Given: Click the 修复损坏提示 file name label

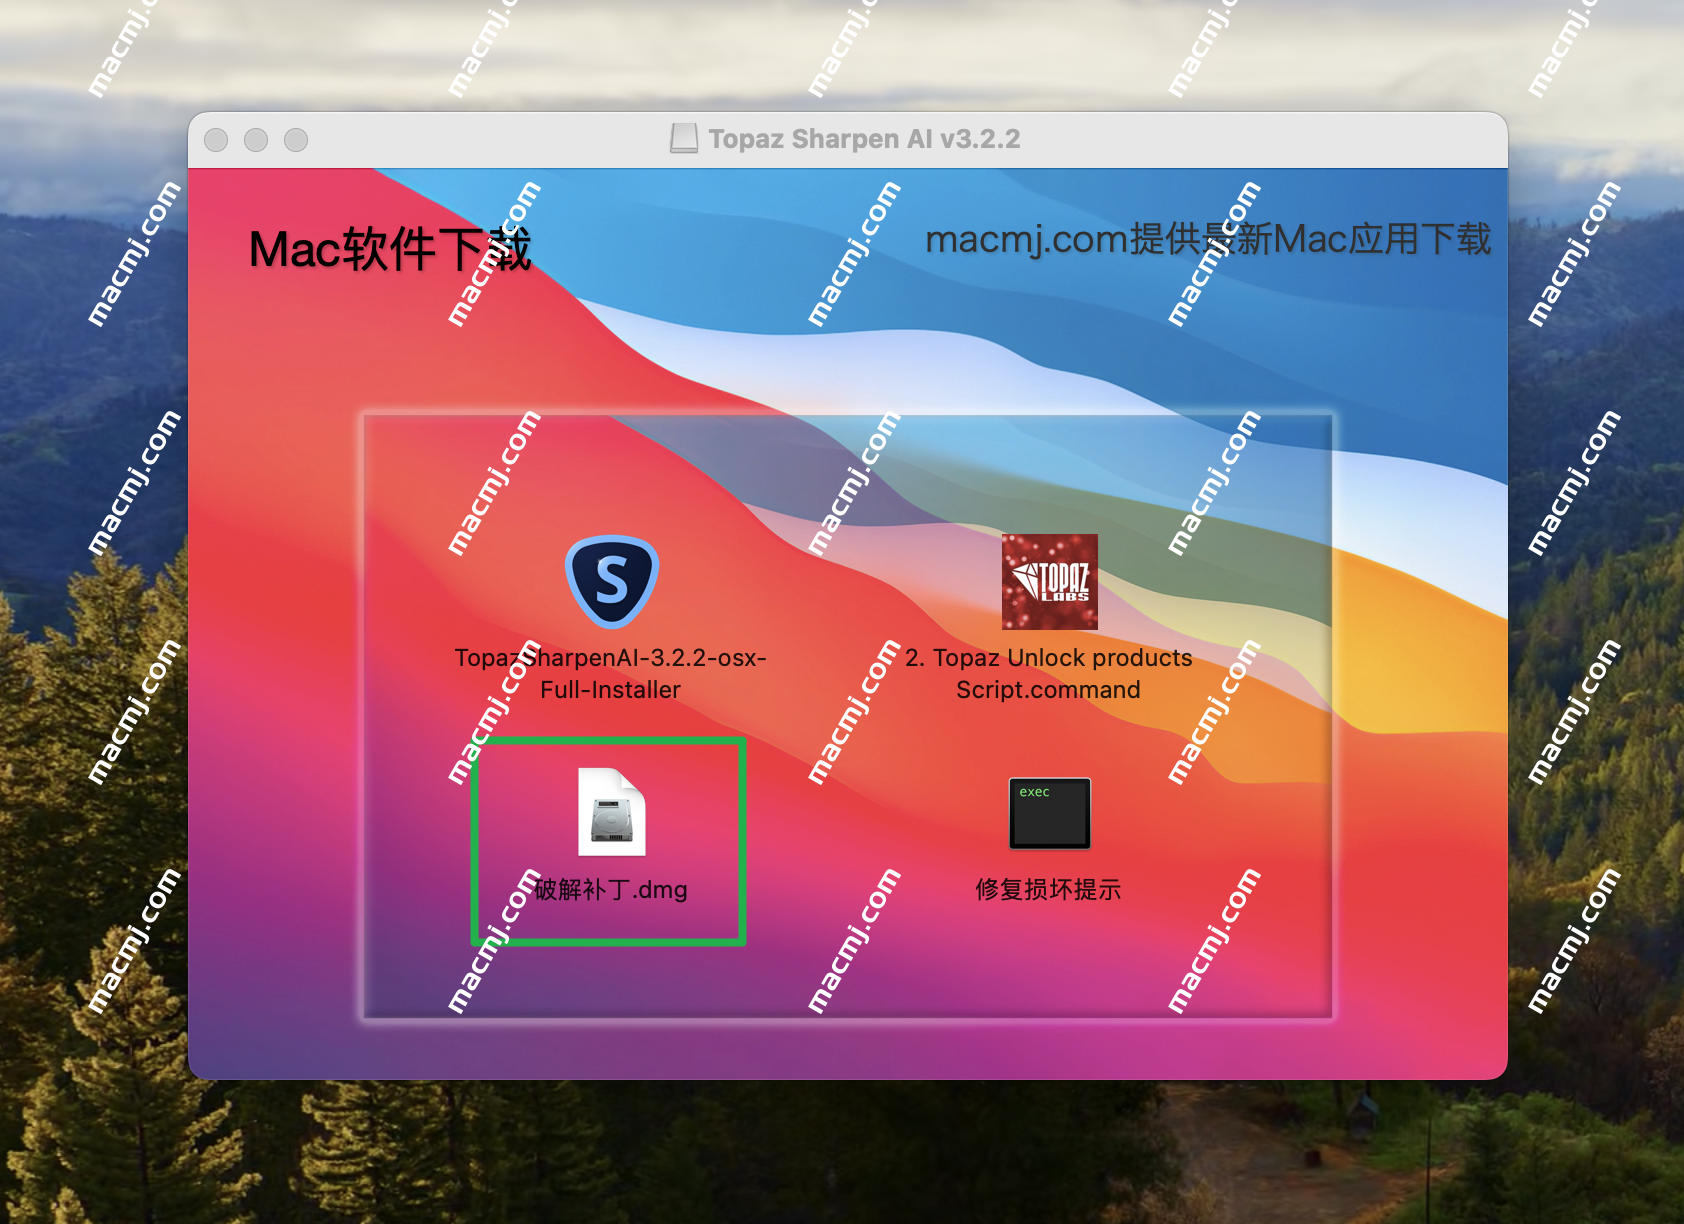Looking at the screenshot, I should [1049, 889].
